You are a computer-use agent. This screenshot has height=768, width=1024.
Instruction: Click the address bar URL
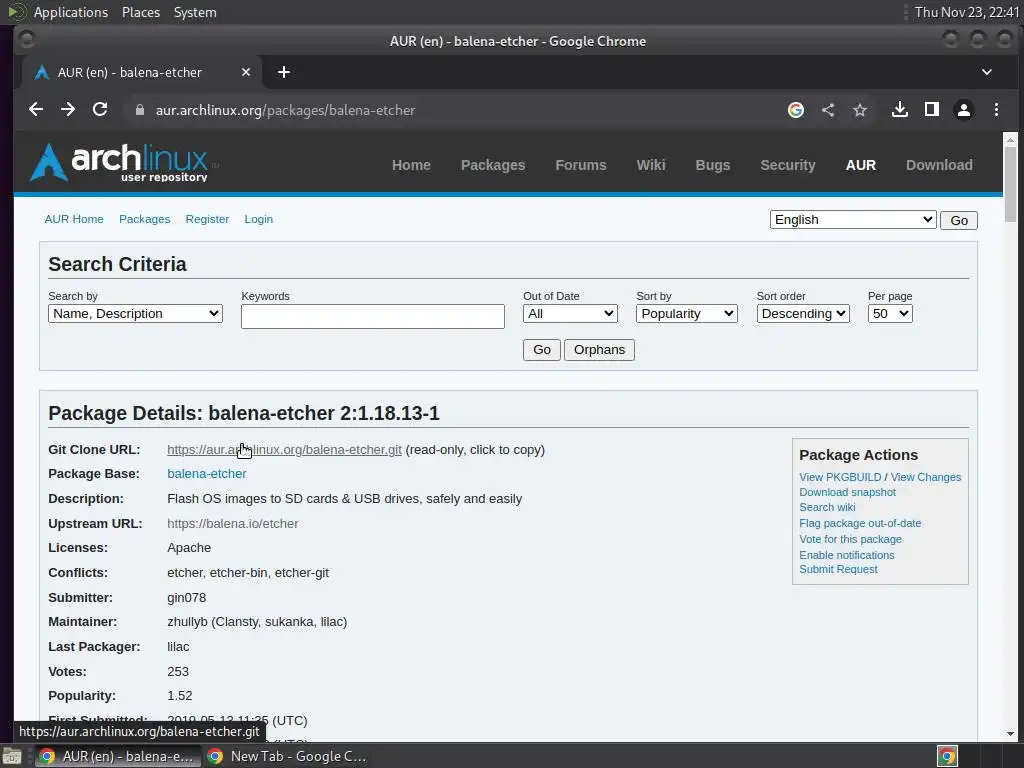click(285, 110)
